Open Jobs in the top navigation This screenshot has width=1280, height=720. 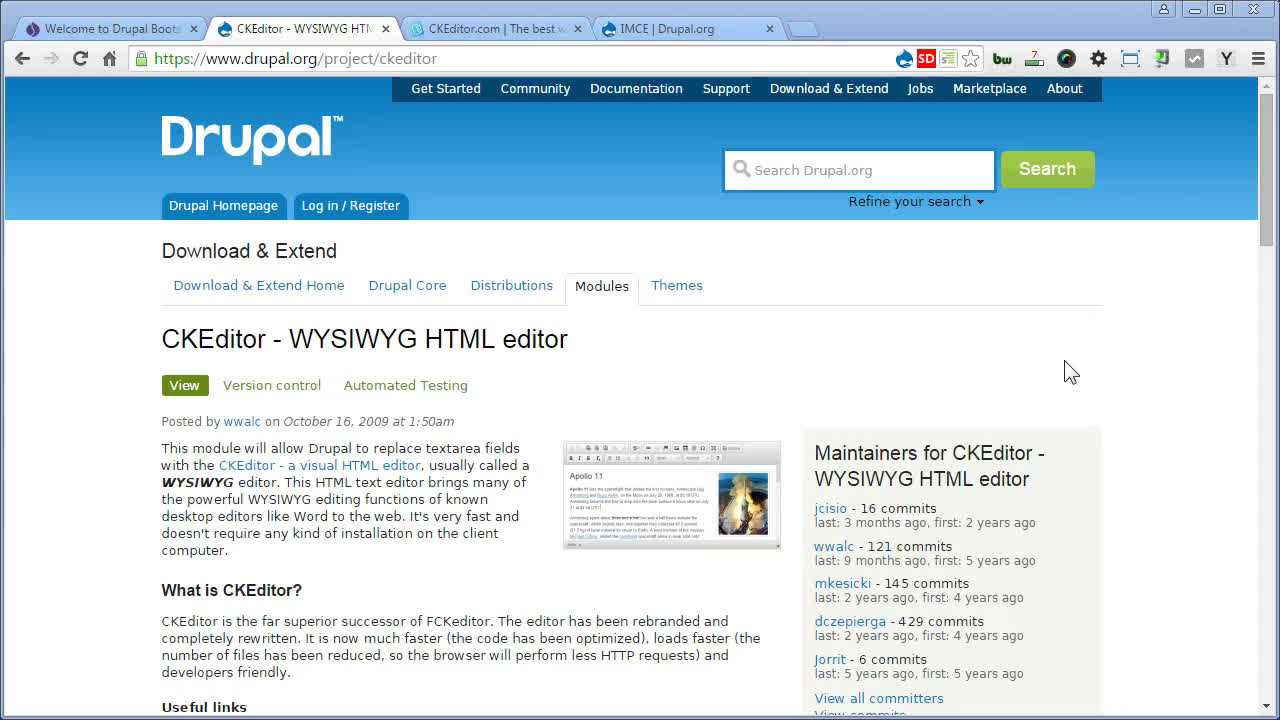[x=920, y=89]
